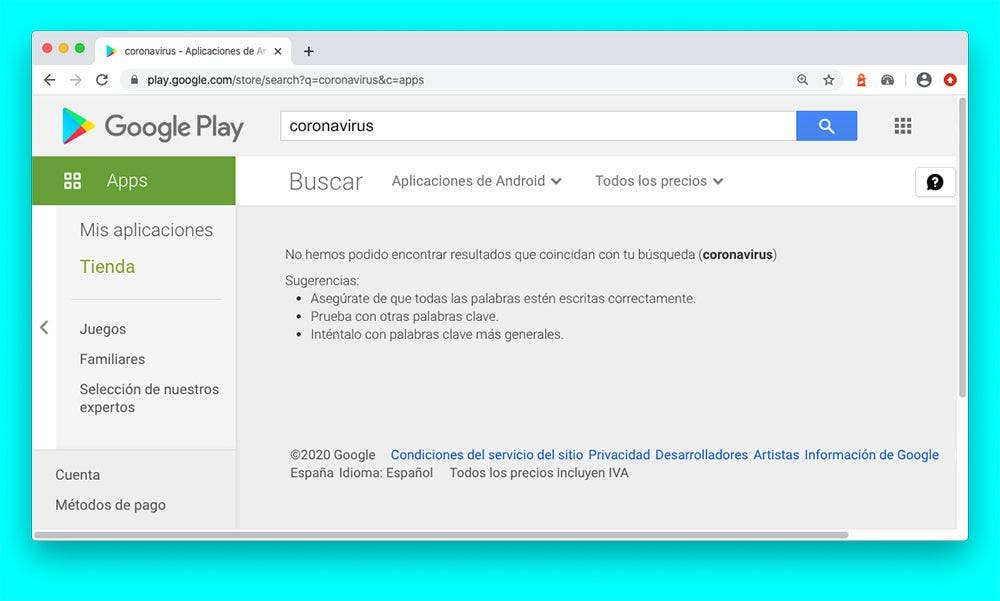Bookmark this page with the star icon

click(x=828, y=80)
